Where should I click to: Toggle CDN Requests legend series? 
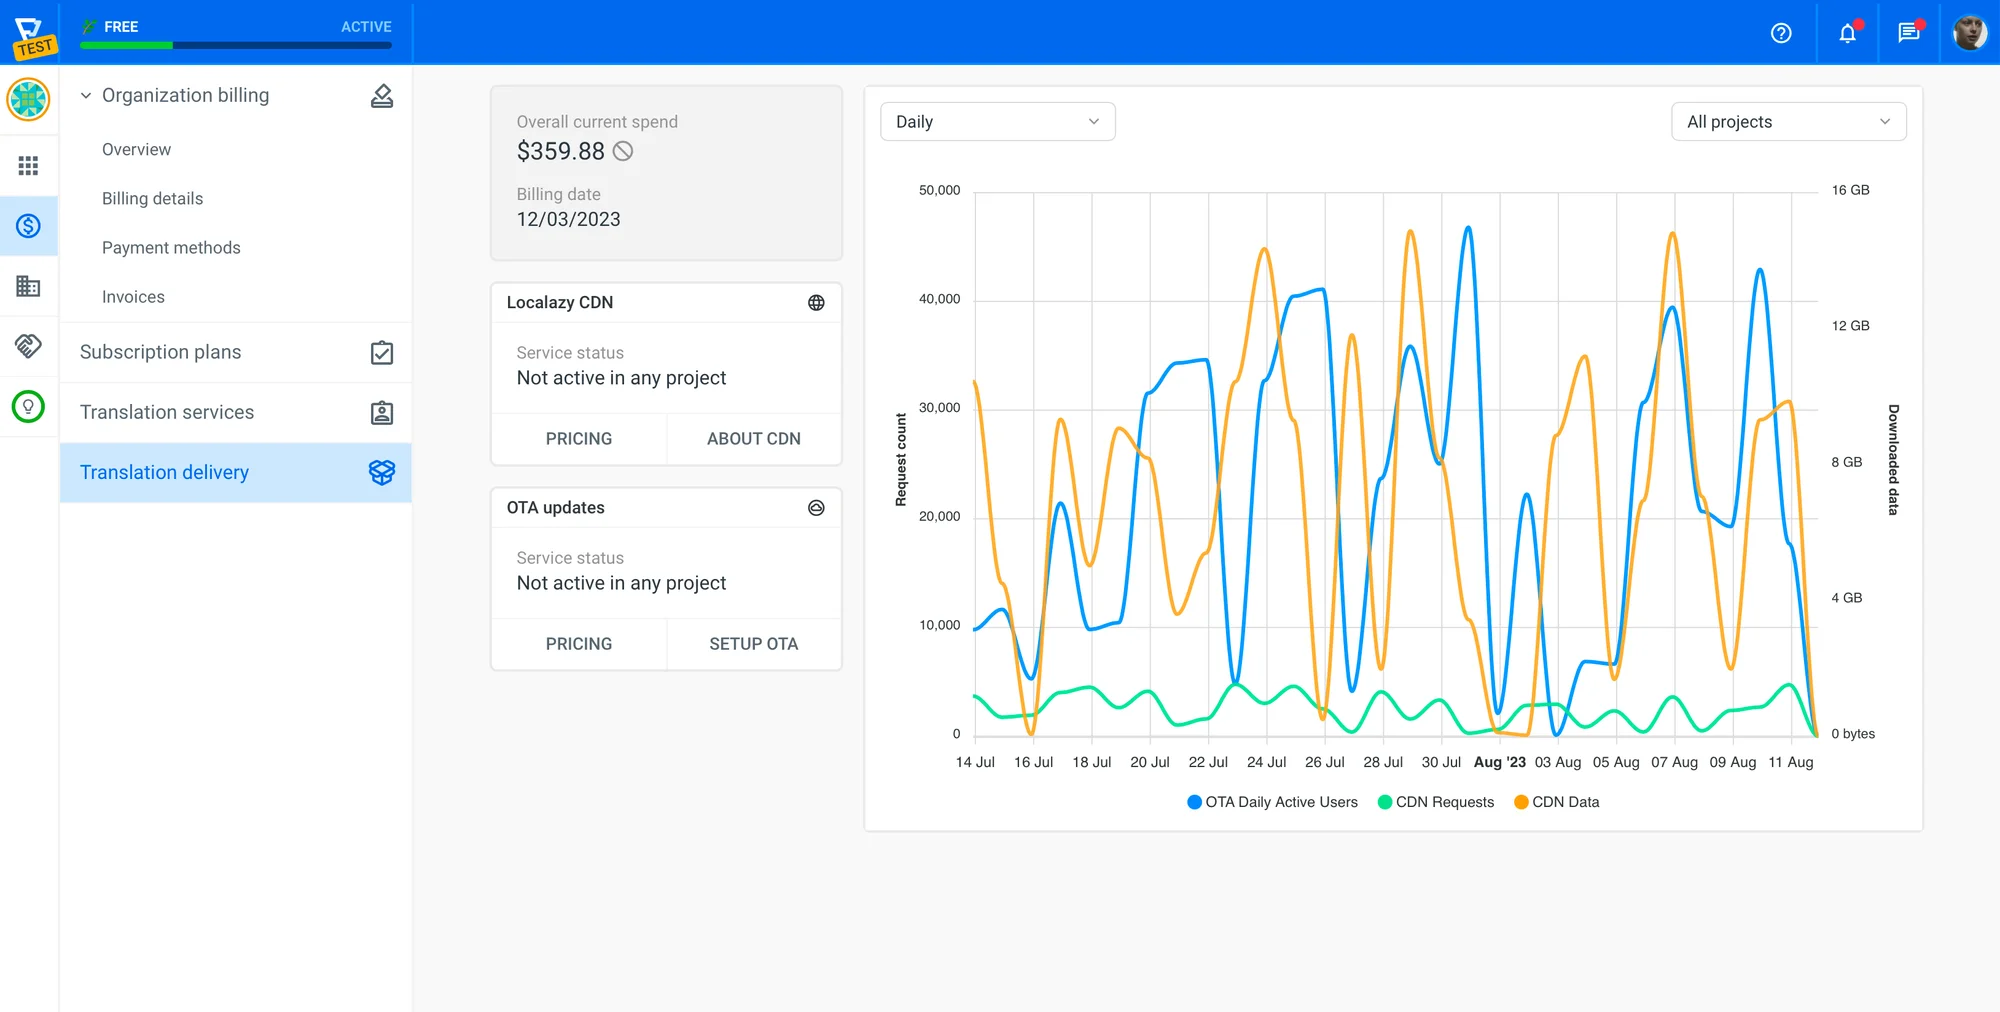coord(1436,802)
